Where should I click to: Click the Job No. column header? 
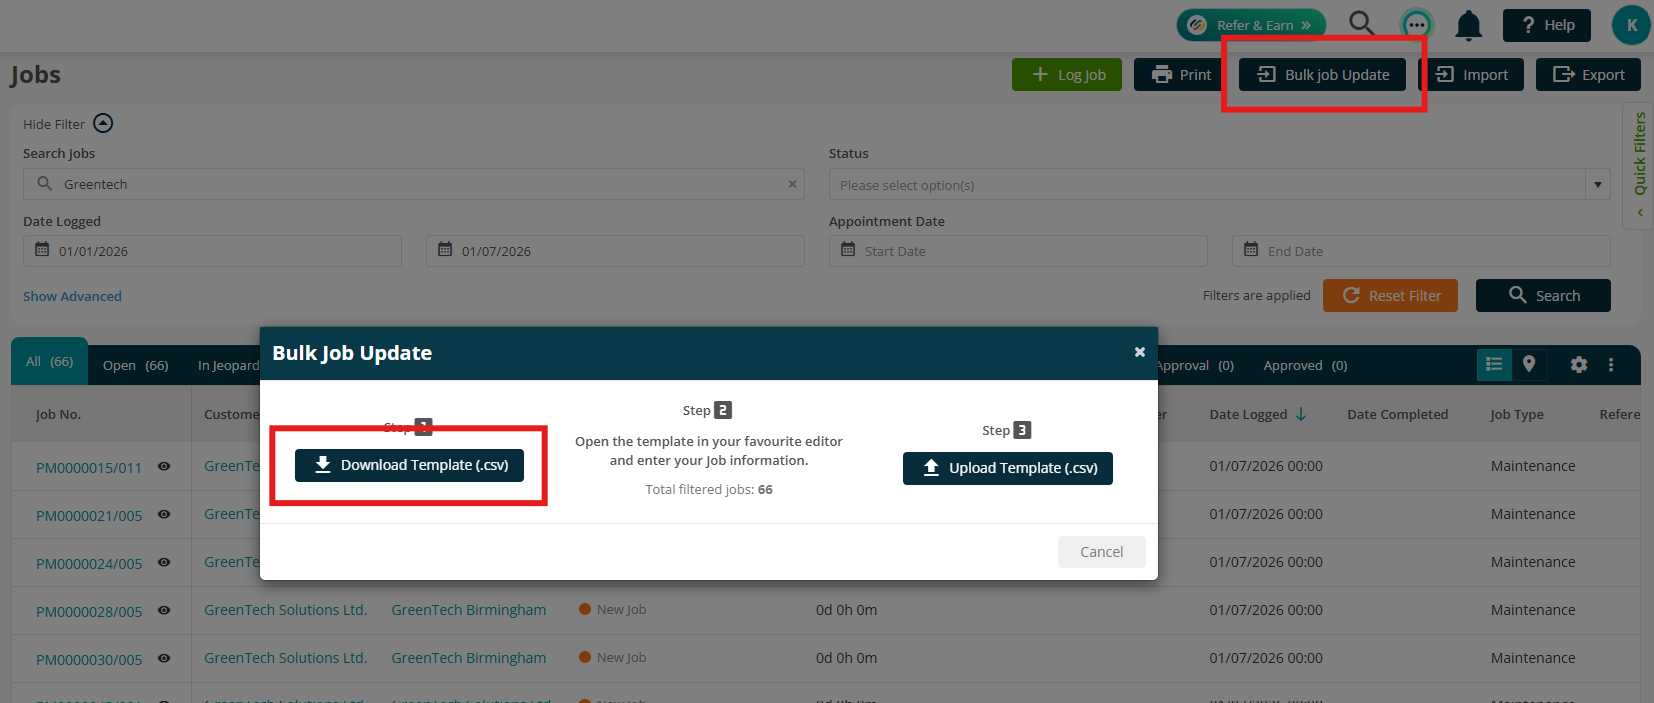coord(58,415)
